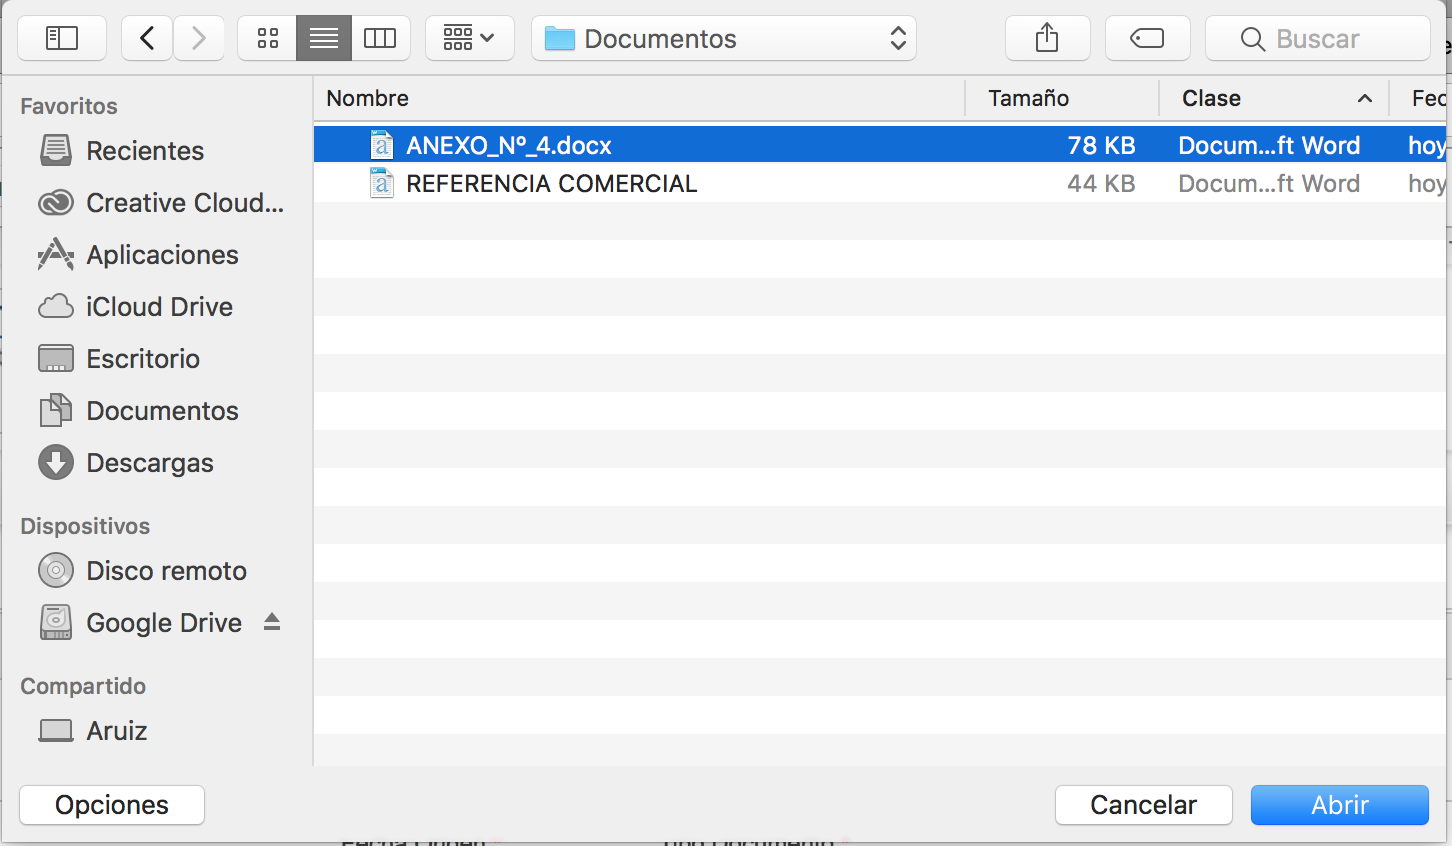Click the class cell of ANEXO_Nº_4.docx
The width and height of the screenshot is (1452, 846).
1269,145
